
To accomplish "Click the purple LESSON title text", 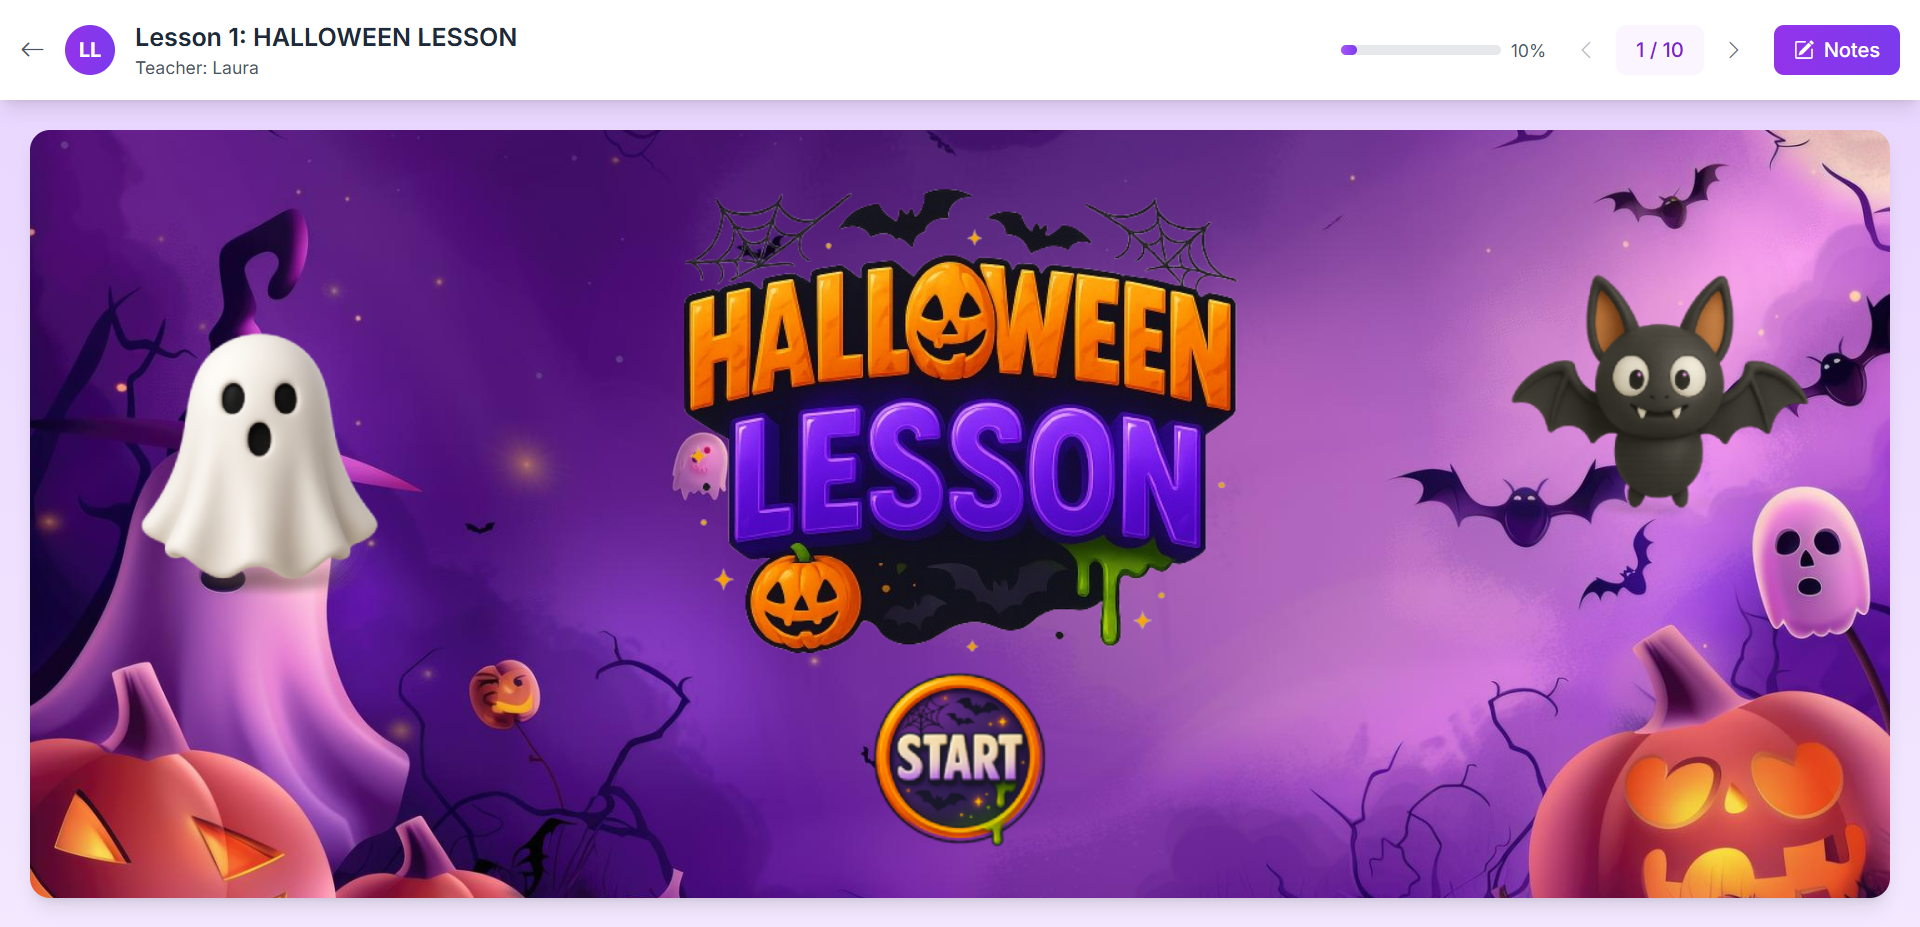I will coord(966,472).
